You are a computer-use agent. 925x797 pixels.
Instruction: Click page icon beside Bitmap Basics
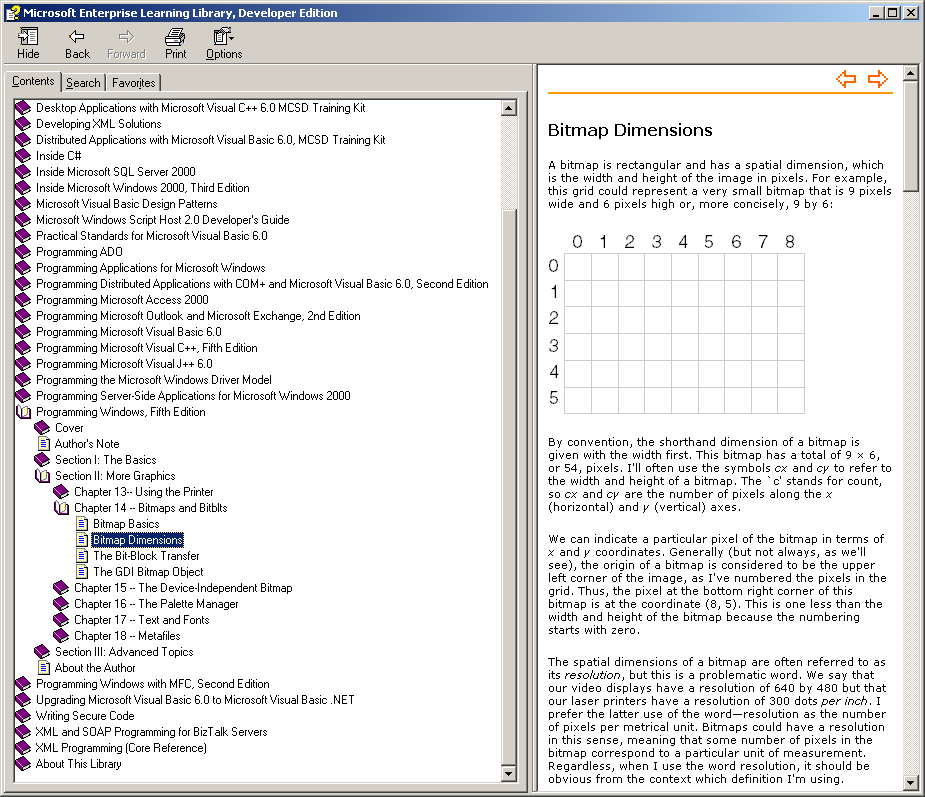(83, 524)
